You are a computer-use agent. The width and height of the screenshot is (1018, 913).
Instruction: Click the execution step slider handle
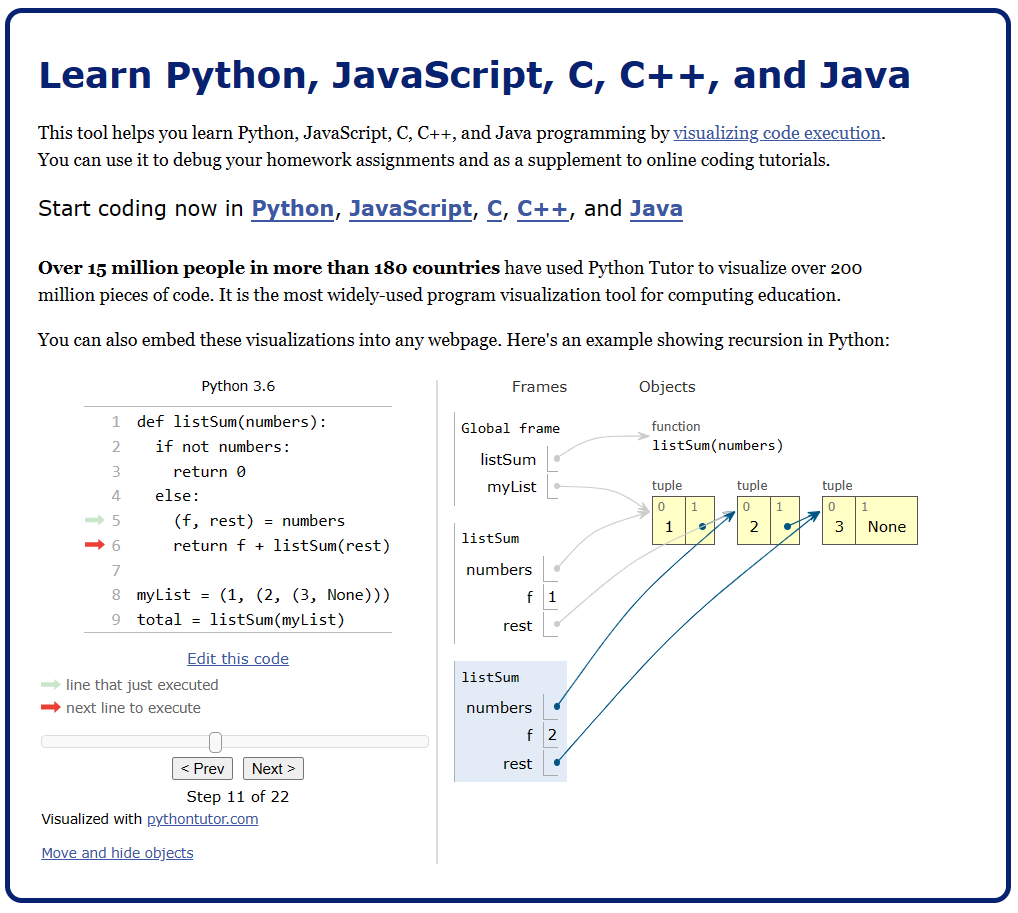(x=216, y=742)
